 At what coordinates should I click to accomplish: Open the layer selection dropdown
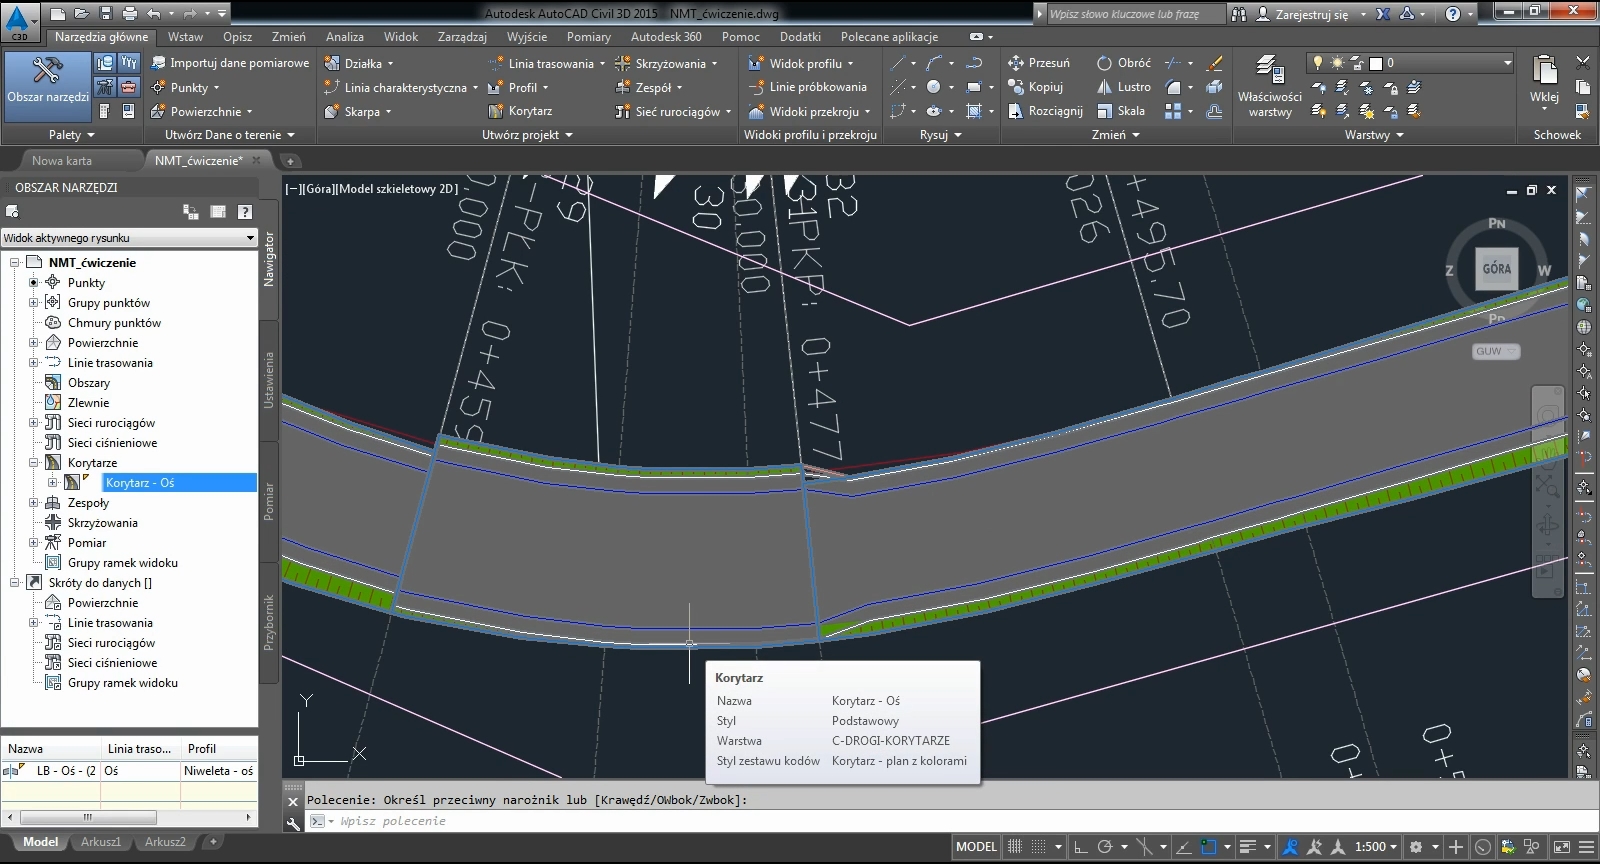(1507, 63)
